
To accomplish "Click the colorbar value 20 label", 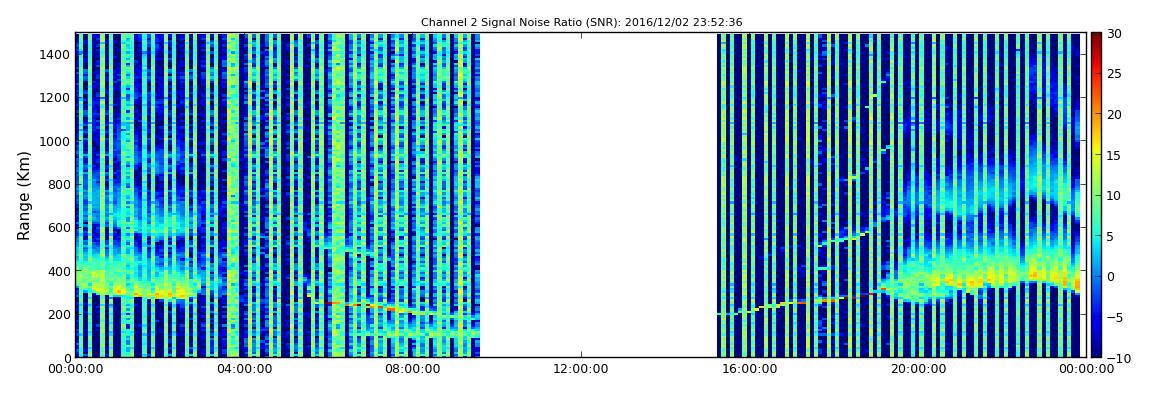I will point(1114,114).
